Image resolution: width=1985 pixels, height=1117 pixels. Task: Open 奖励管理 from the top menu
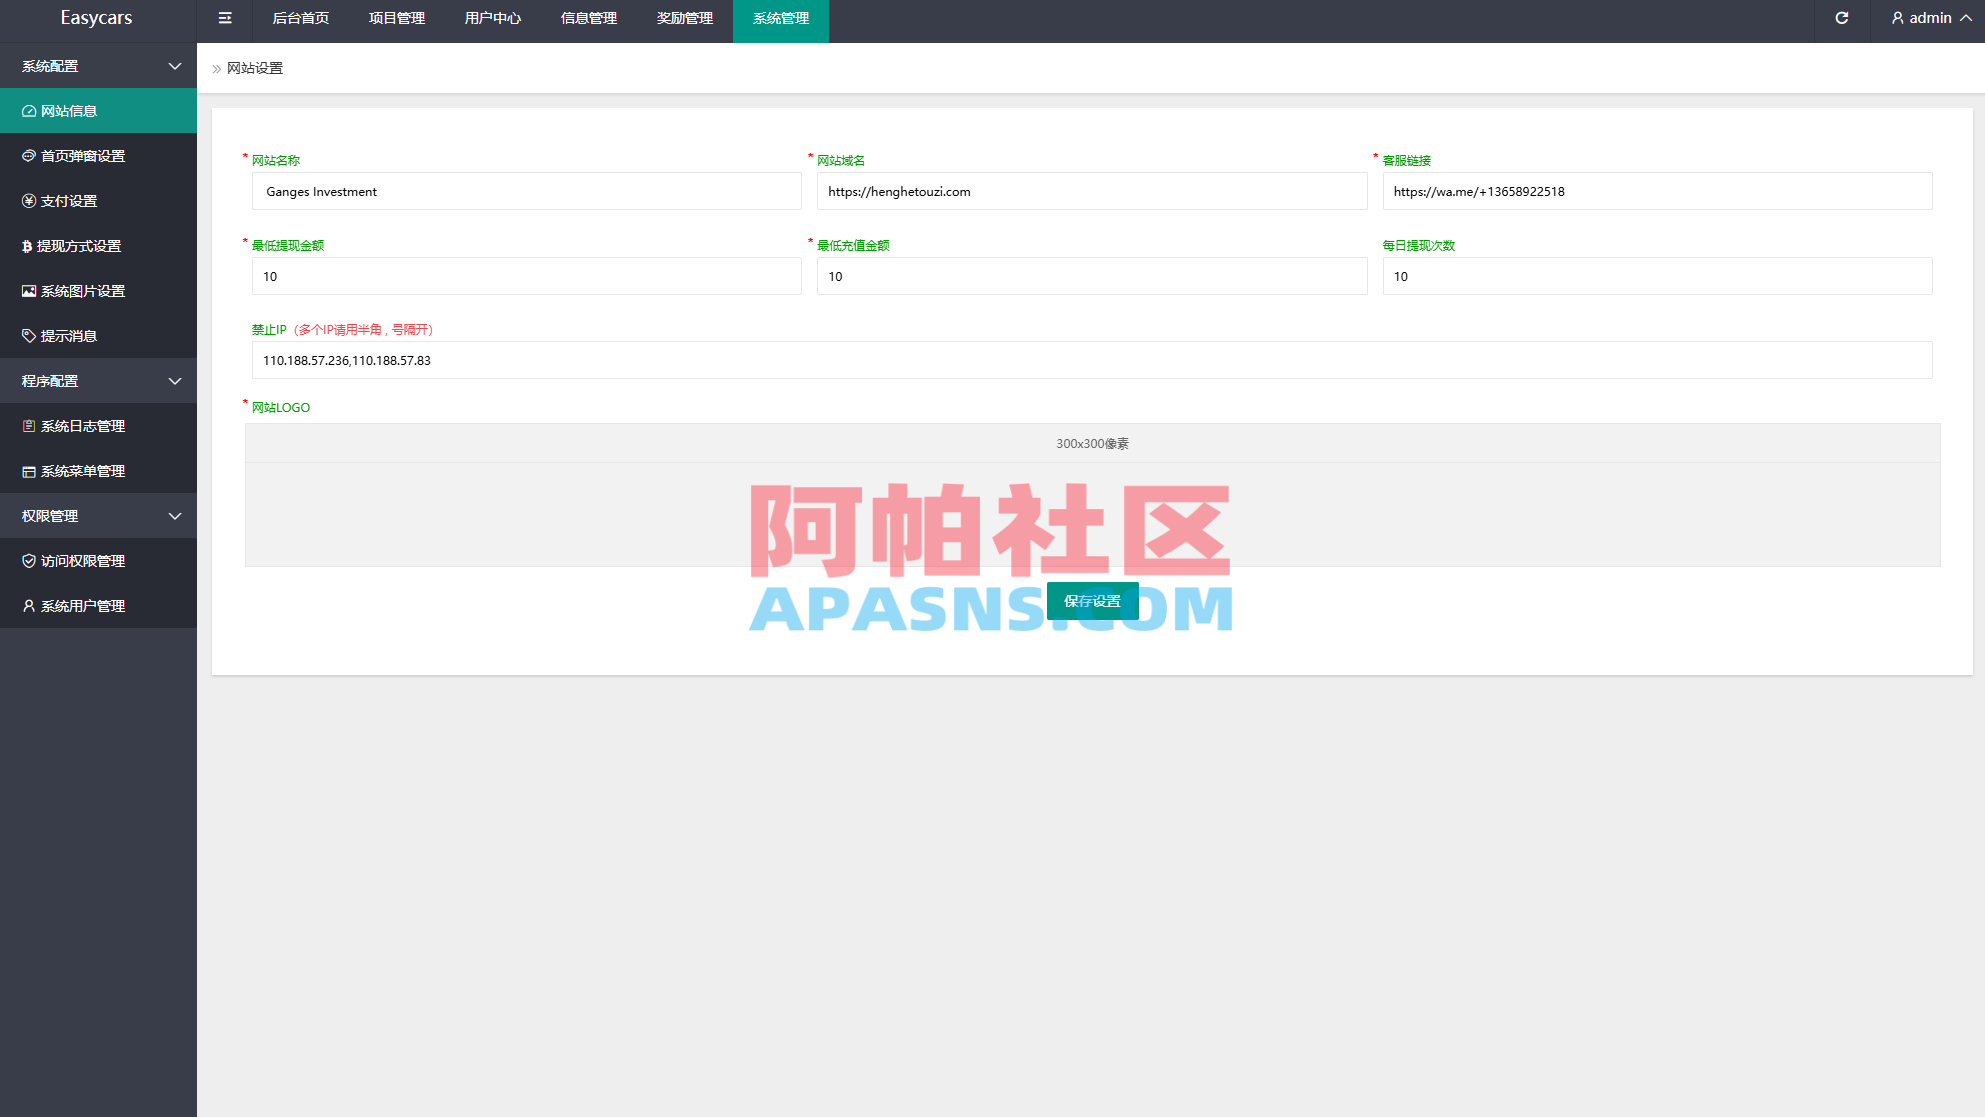tap(684, 18)
